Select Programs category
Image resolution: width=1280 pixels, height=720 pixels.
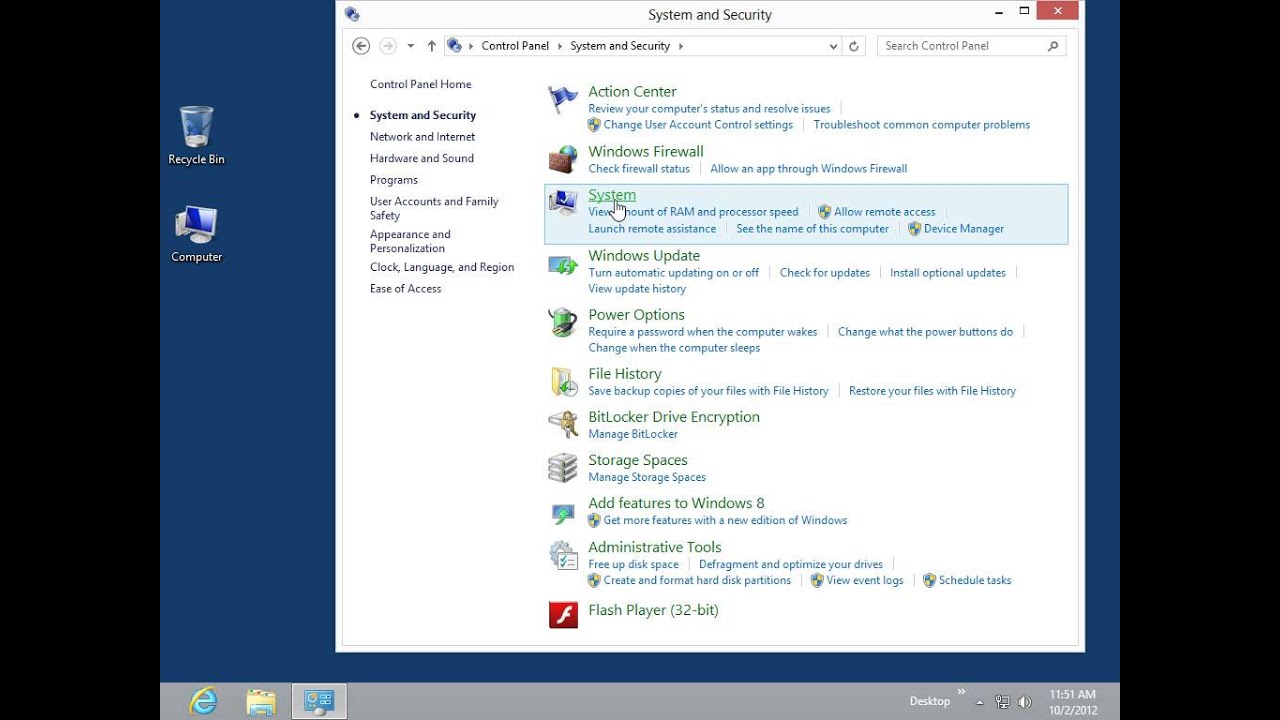394,180
